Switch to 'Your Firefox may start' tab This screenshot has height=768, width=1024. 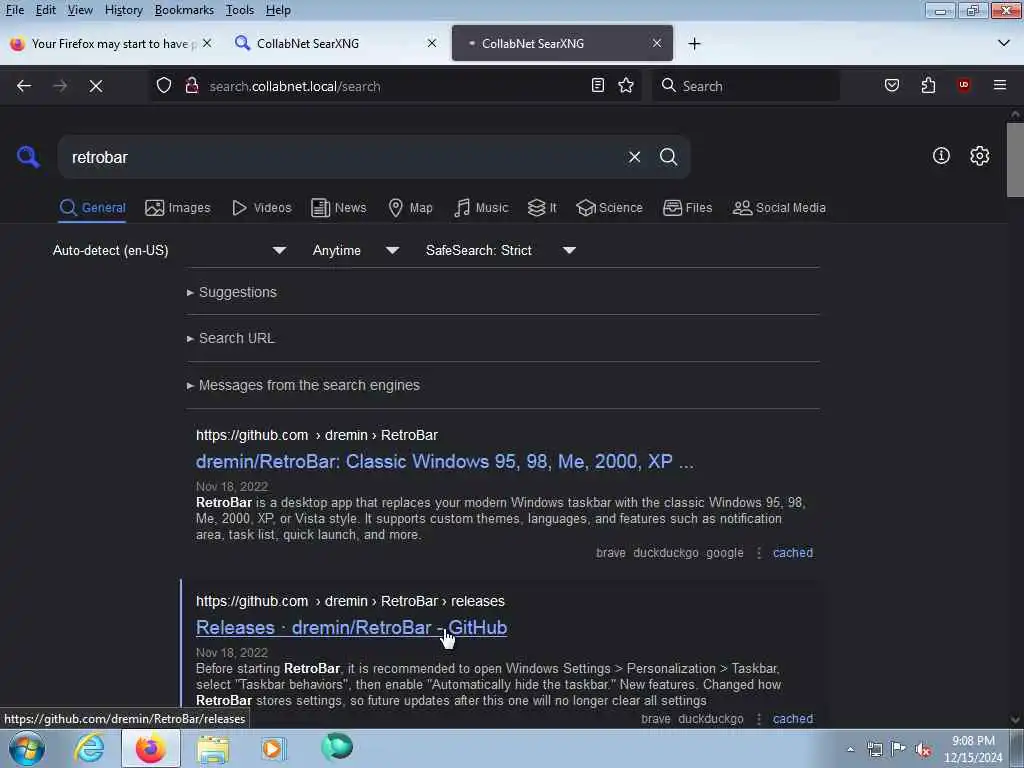pyautogui.click(x=110, y=43)
